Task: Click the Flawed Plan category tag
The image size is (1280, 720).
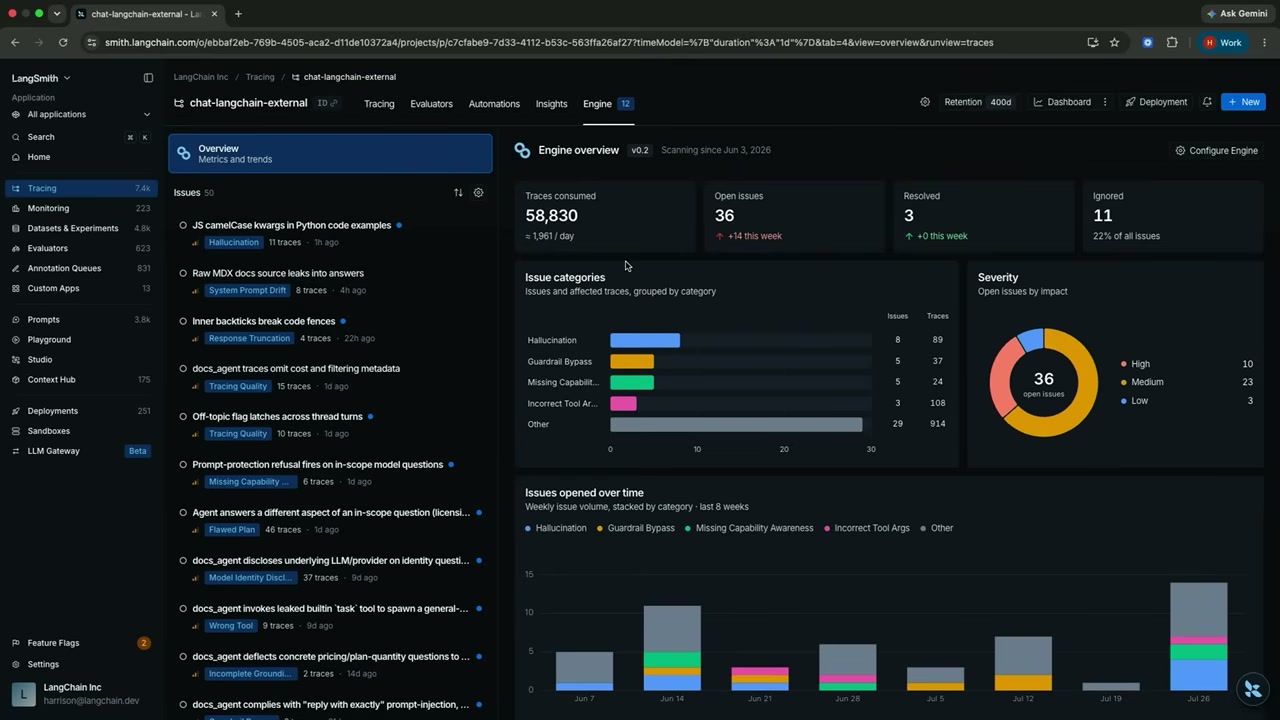Action: [232, 530]
